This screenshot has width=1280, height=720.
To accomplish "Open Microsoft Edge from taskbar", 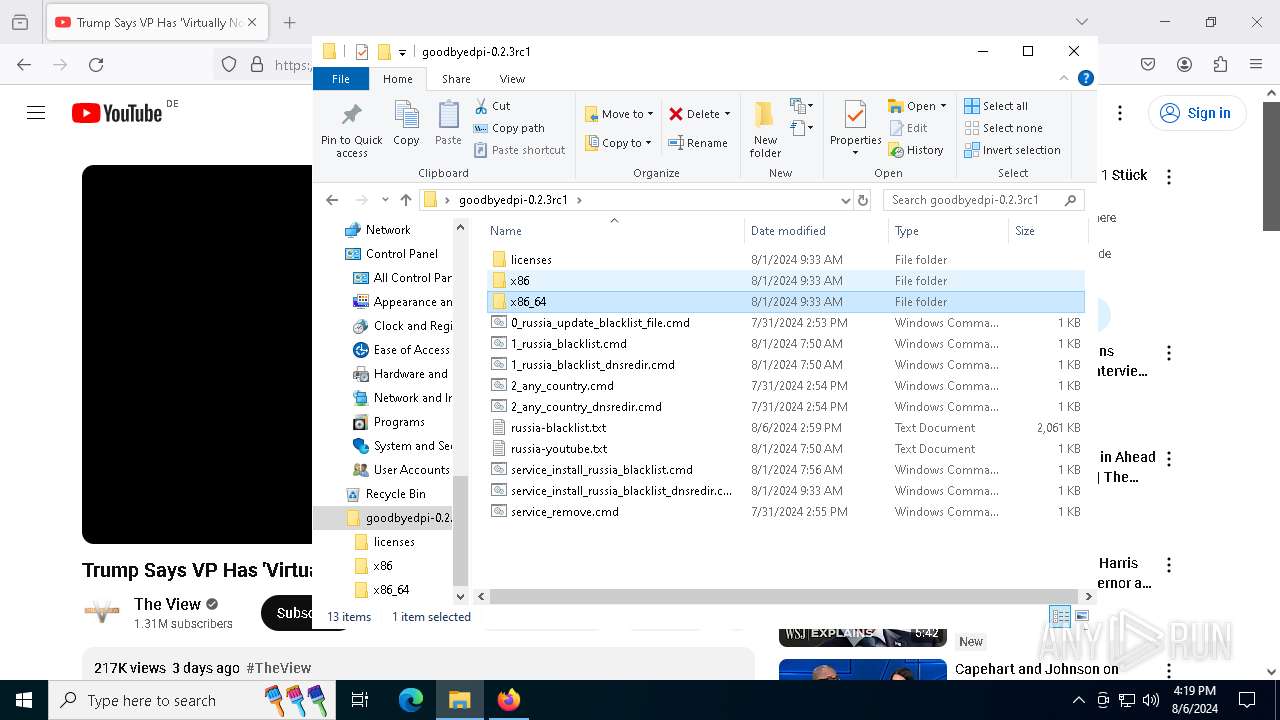I will pyautogui.click(x=411, y=700).
